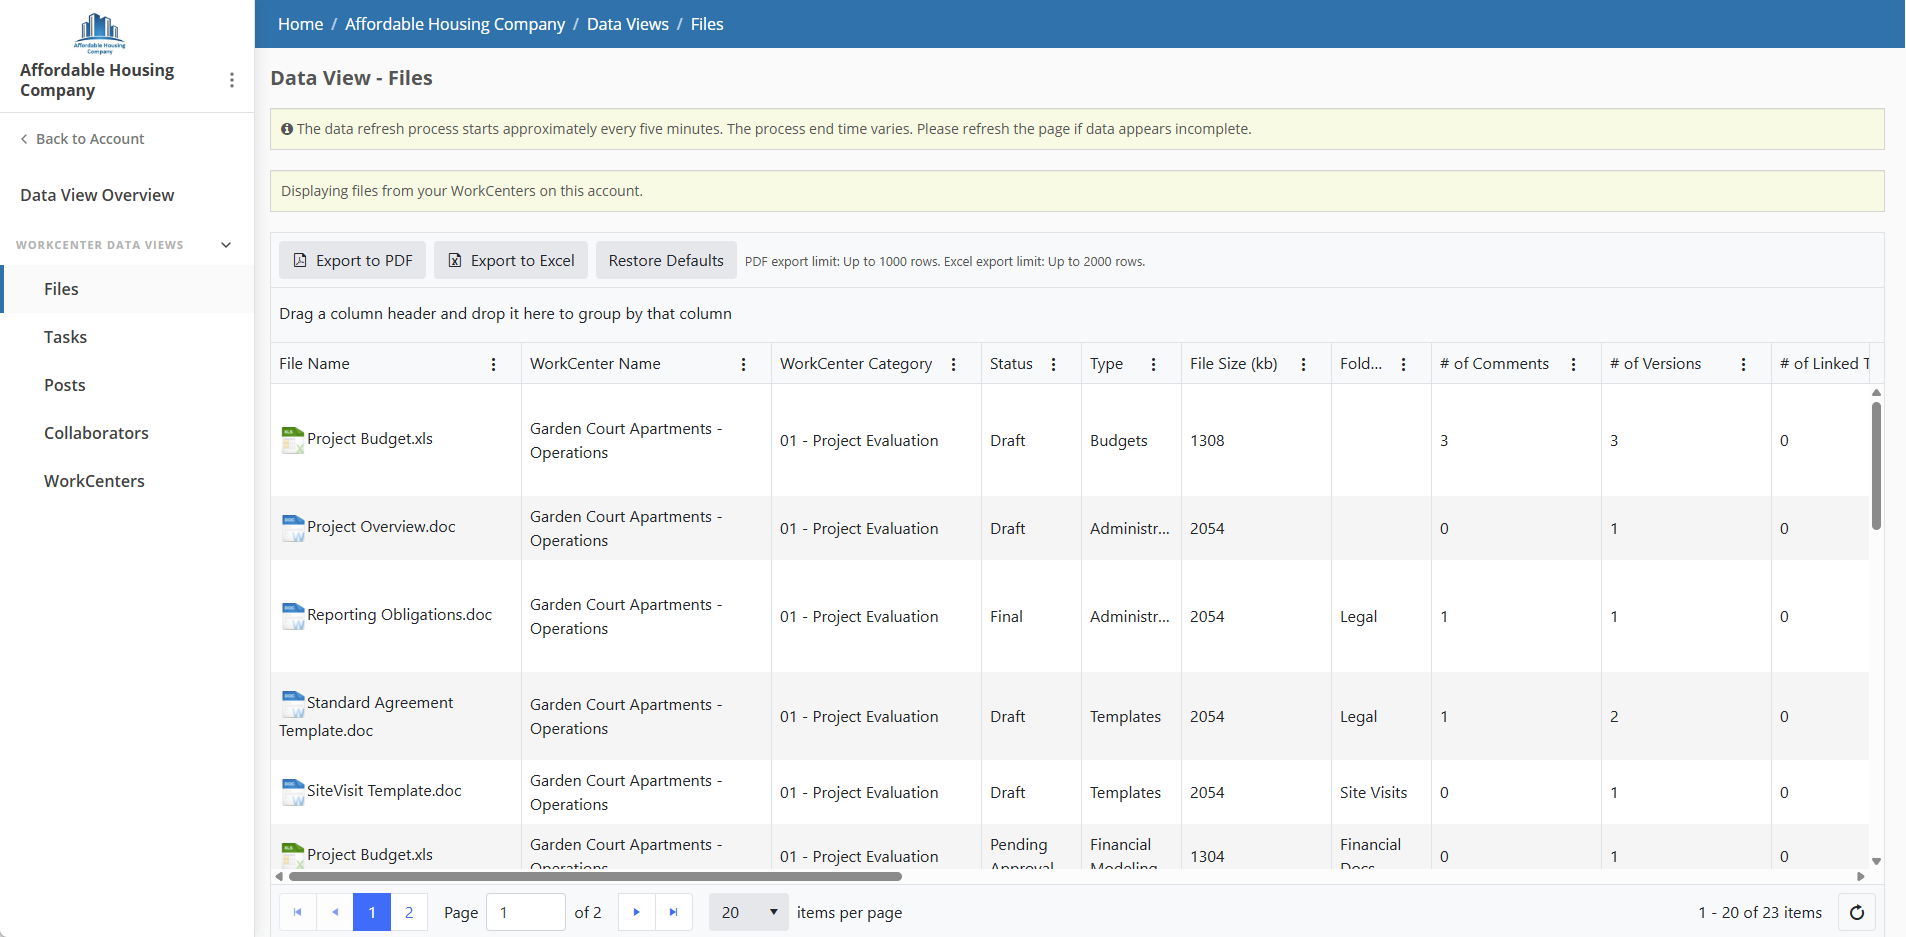Image resolution: width=1906 pixels, height=937 pixels.
Task: Open Type column options menu
Action: (1154, 364)
